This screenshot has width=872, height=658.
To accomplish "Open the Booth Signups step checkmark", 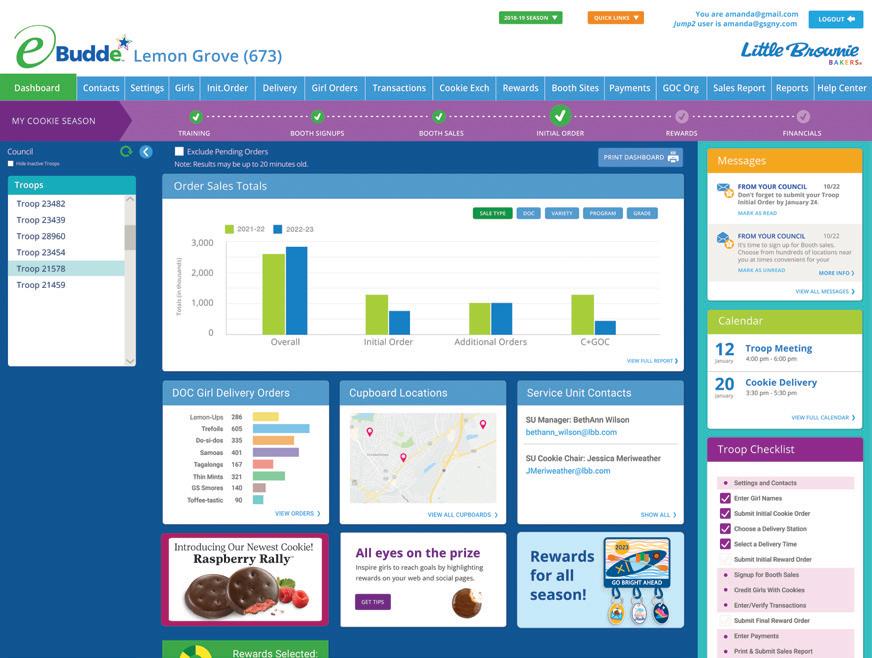I will point(317,117).
